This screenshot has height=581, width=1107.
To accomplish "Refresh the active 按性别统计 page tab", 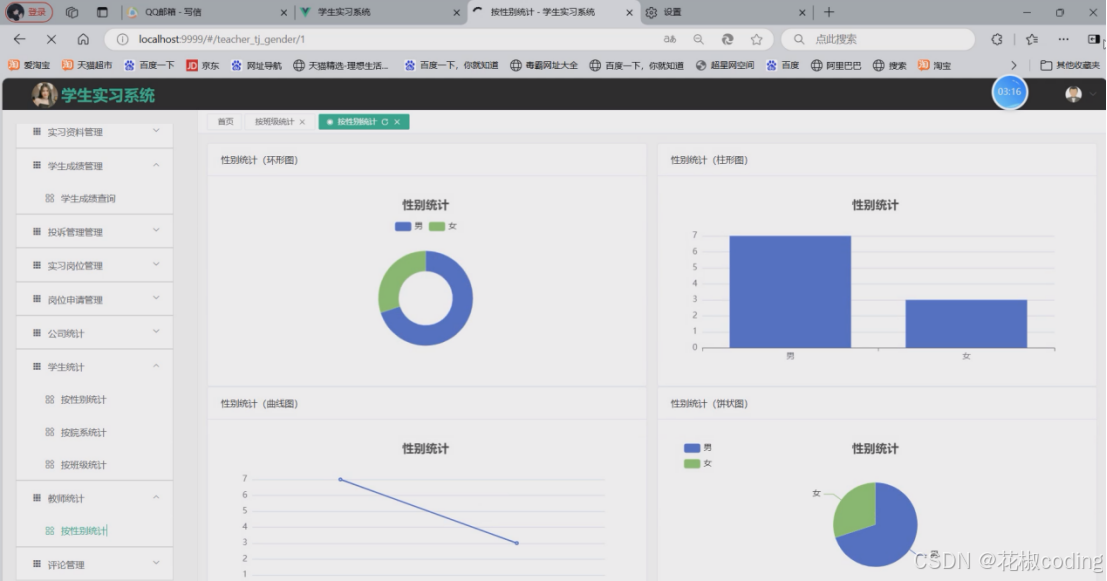I will [385, 122].
